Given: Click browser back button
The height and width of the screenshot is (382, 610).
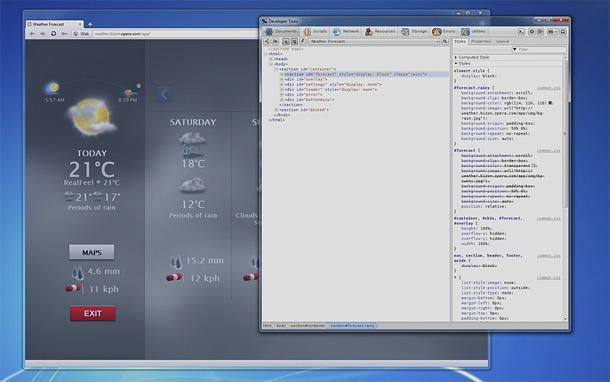Looking at the screenshot, I should click(32, 34).
